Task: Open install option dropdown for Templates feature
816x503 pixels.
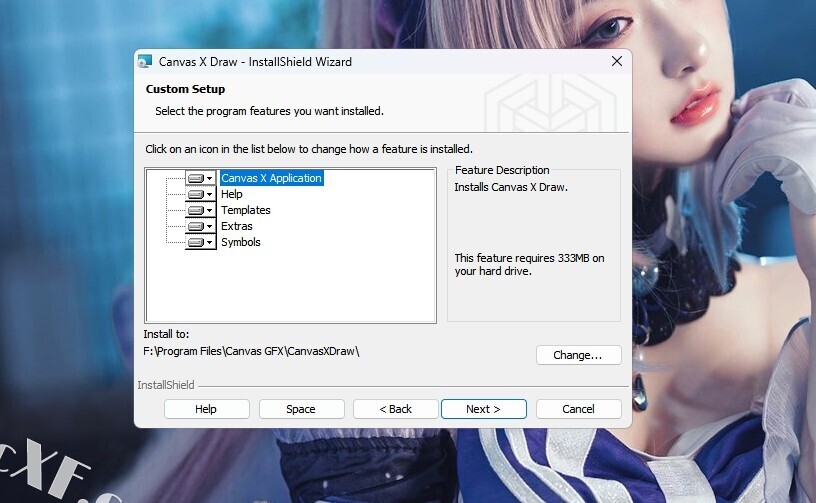Action: [x=200, y=210]
